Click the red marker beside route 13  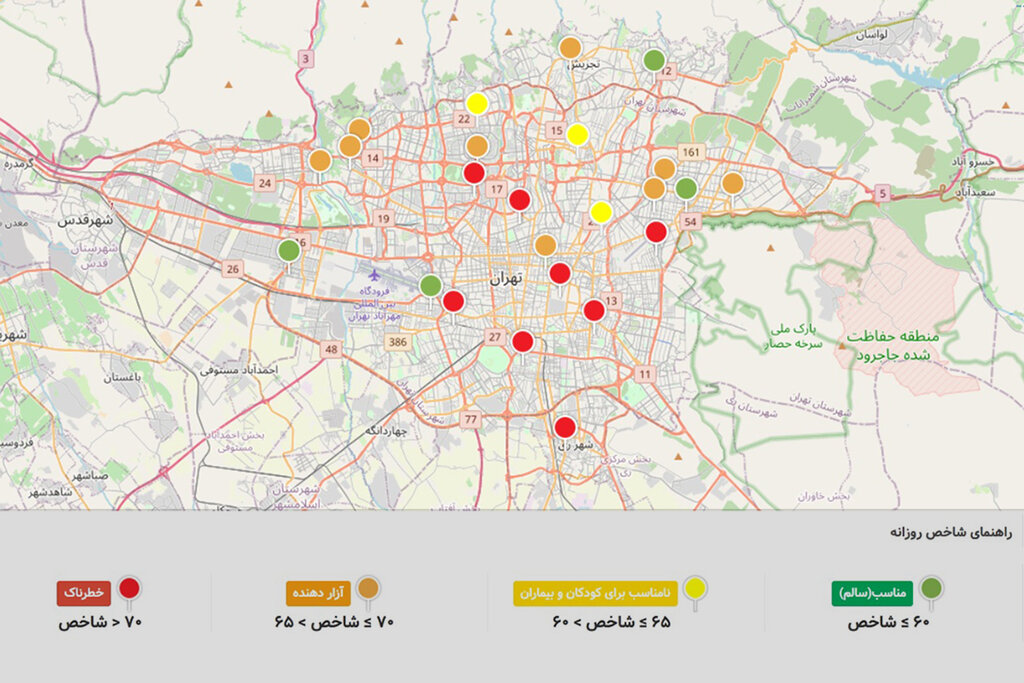(594, 310)
